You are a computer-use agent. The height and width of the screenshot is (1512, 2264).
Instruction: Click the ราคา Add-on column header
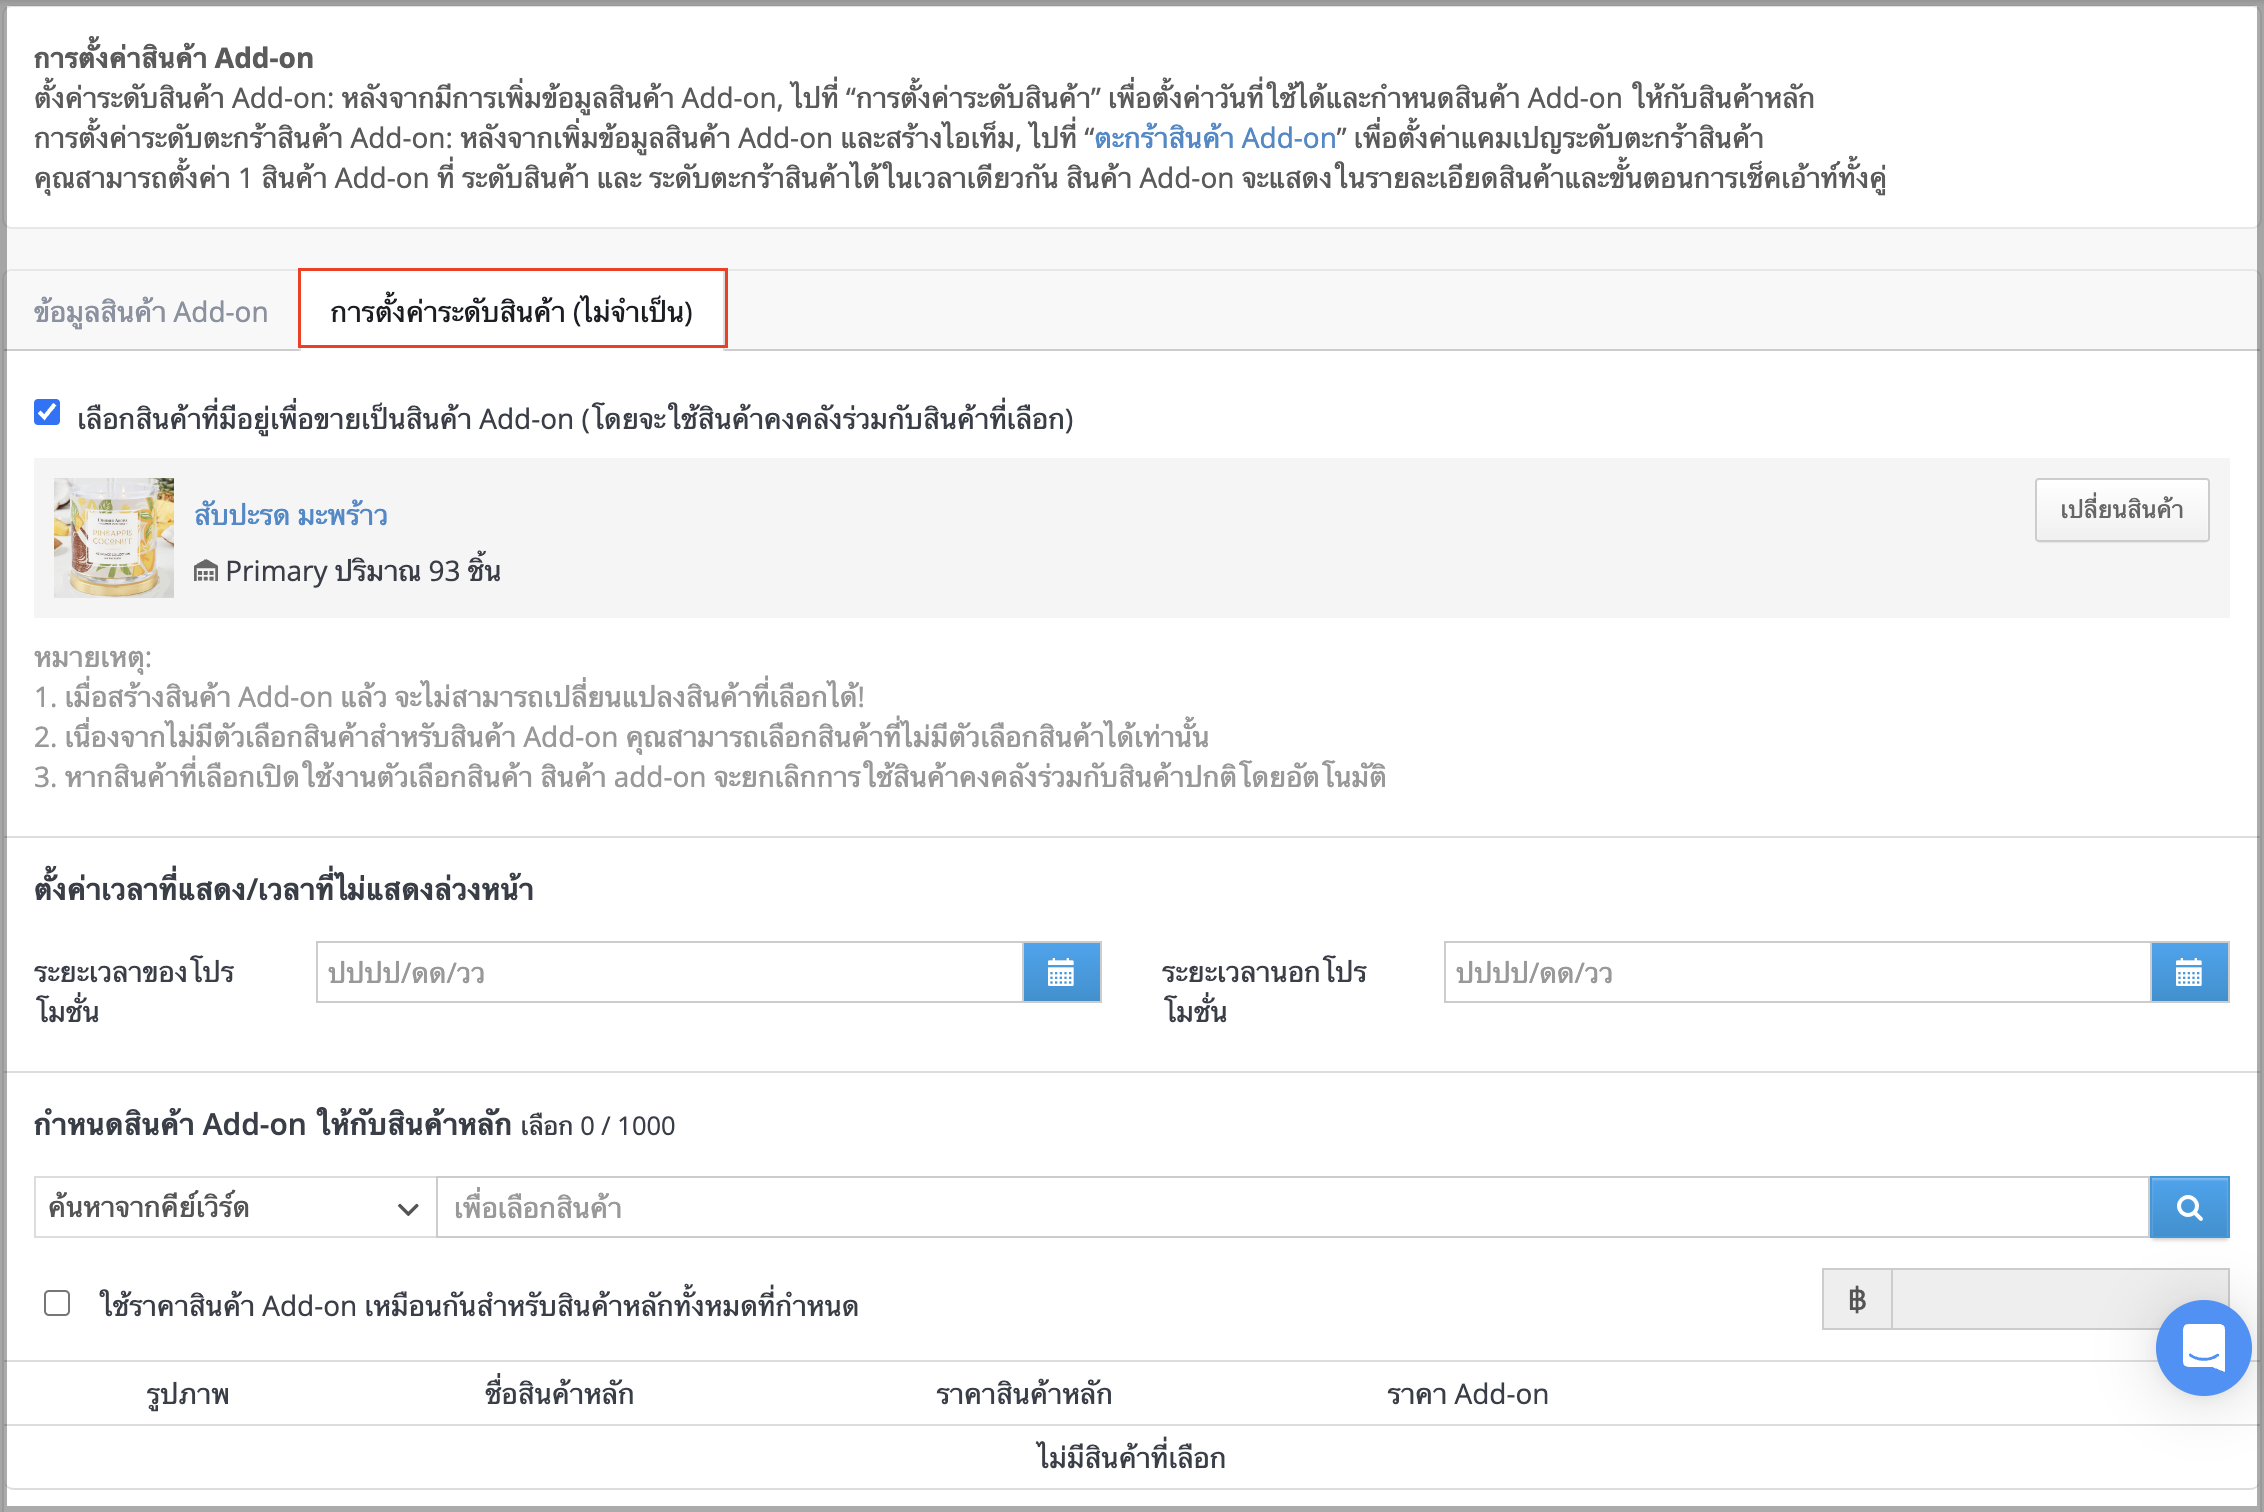tap(1468, 1394)
